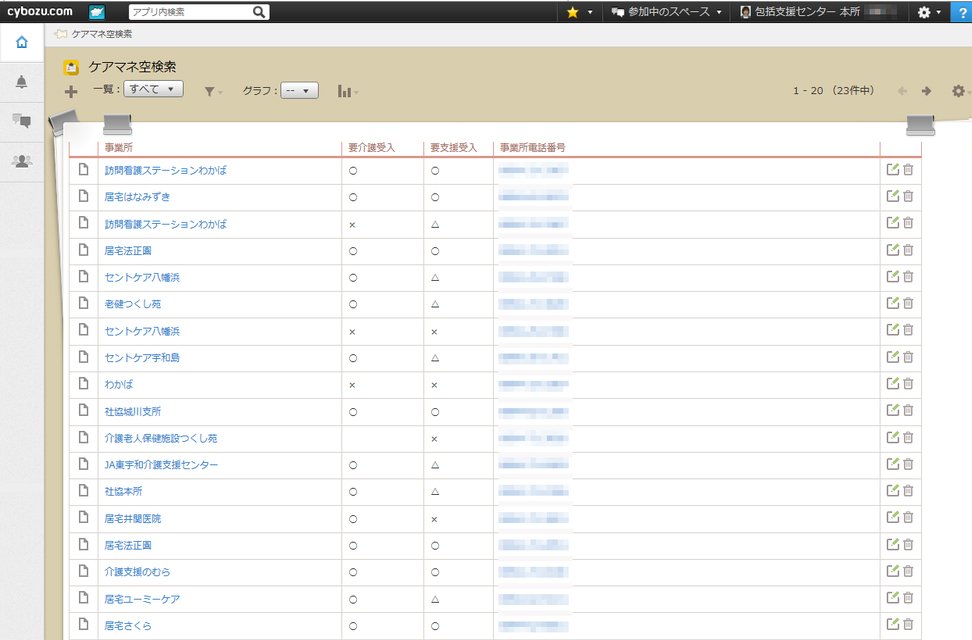Open 介護老人保健施設つくし苑 link

(x=161, y=438)
